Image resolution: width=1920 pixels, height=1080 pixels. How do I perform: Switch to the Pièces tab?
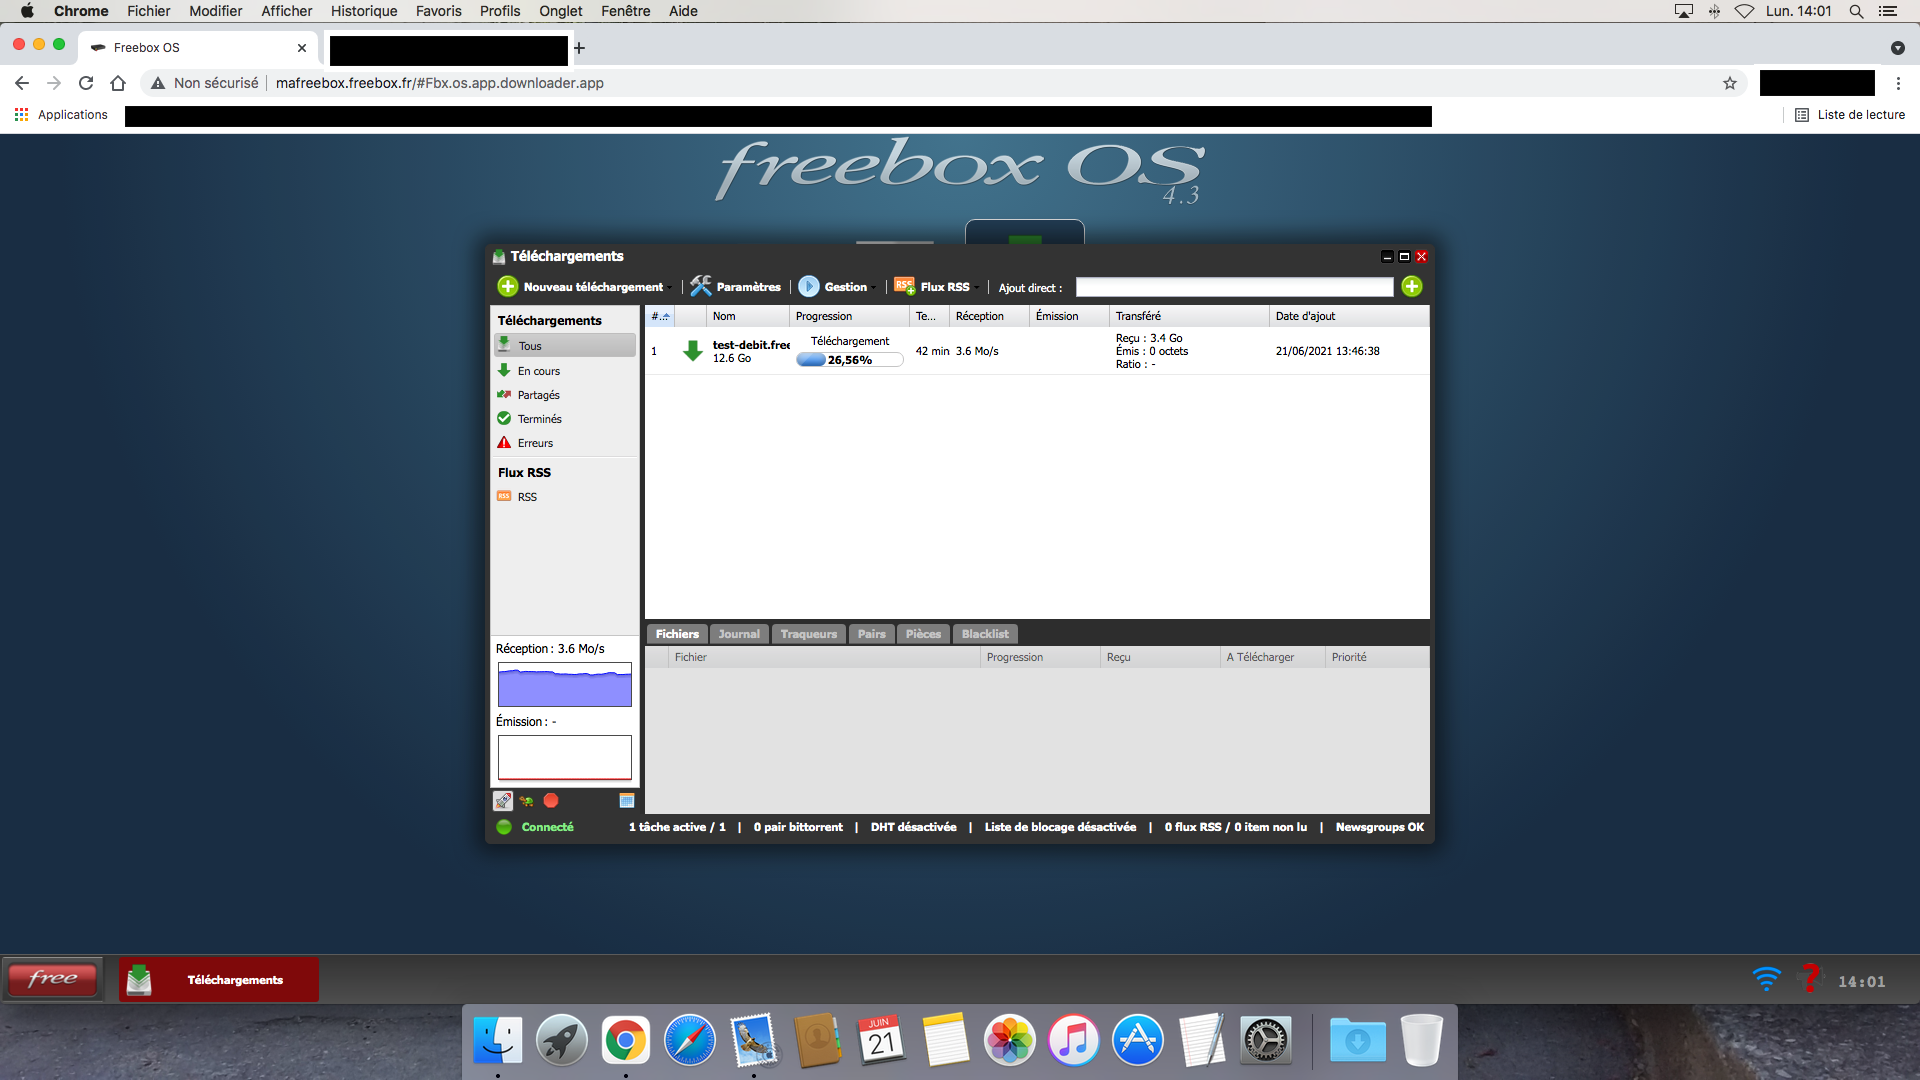coord(923,634)
